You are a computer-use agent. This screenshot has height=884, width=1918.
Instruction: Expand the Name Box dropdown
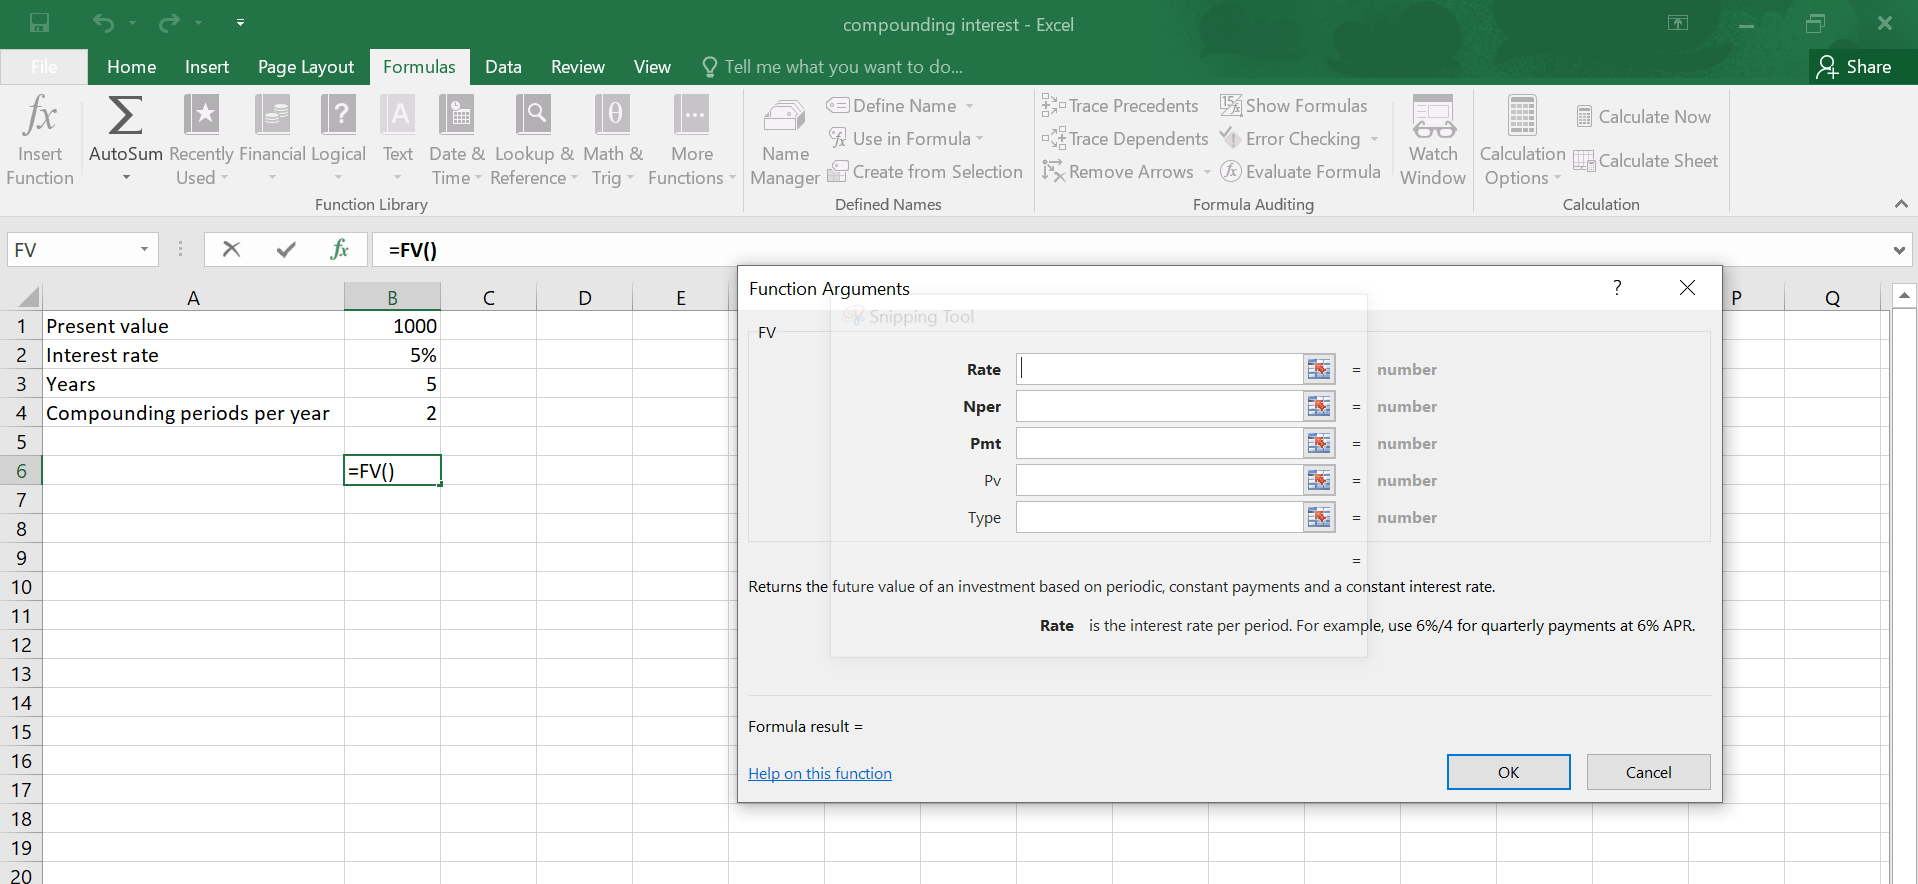click(144, 249)
